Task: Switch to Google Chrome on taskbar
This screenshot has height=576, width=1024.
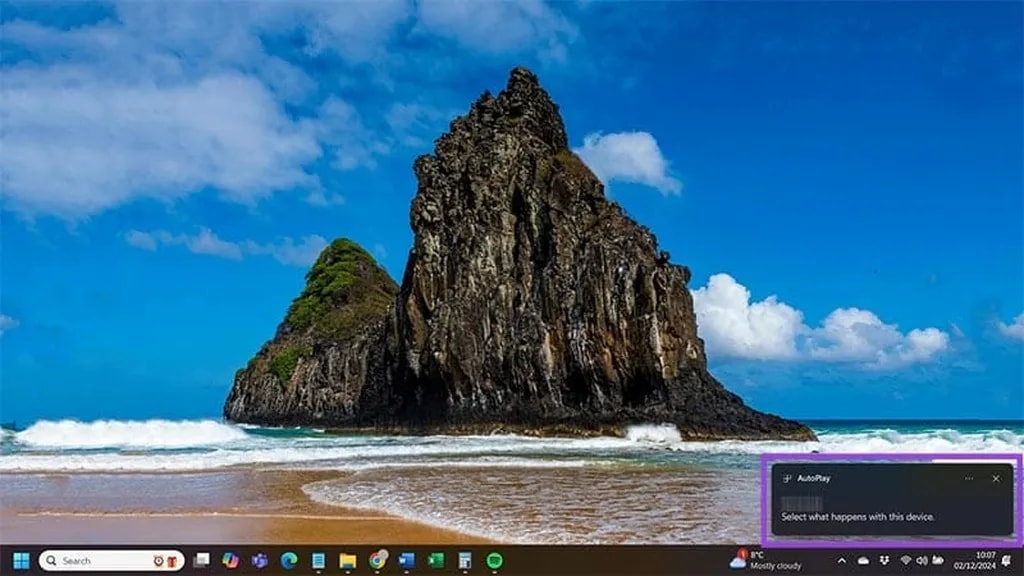Action: point(377,561)
